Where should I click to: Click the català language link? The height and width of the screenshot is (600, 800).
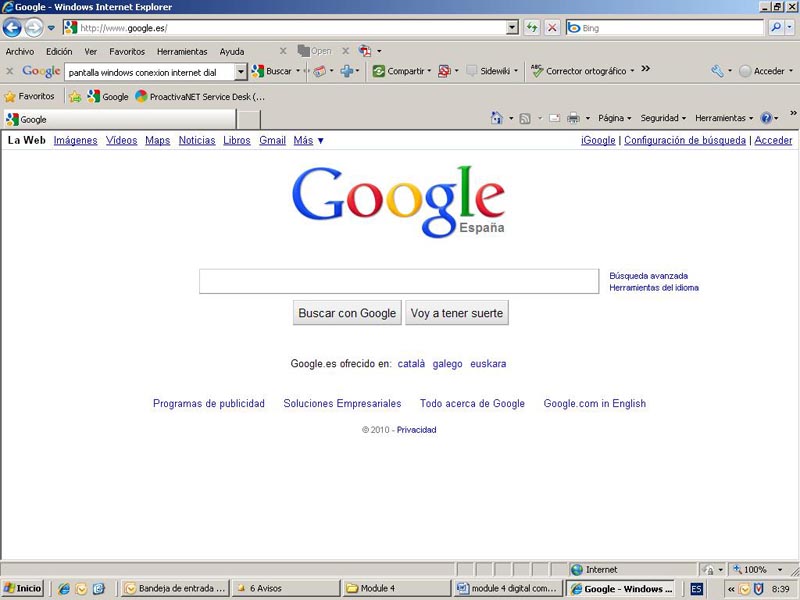point(411,364)
